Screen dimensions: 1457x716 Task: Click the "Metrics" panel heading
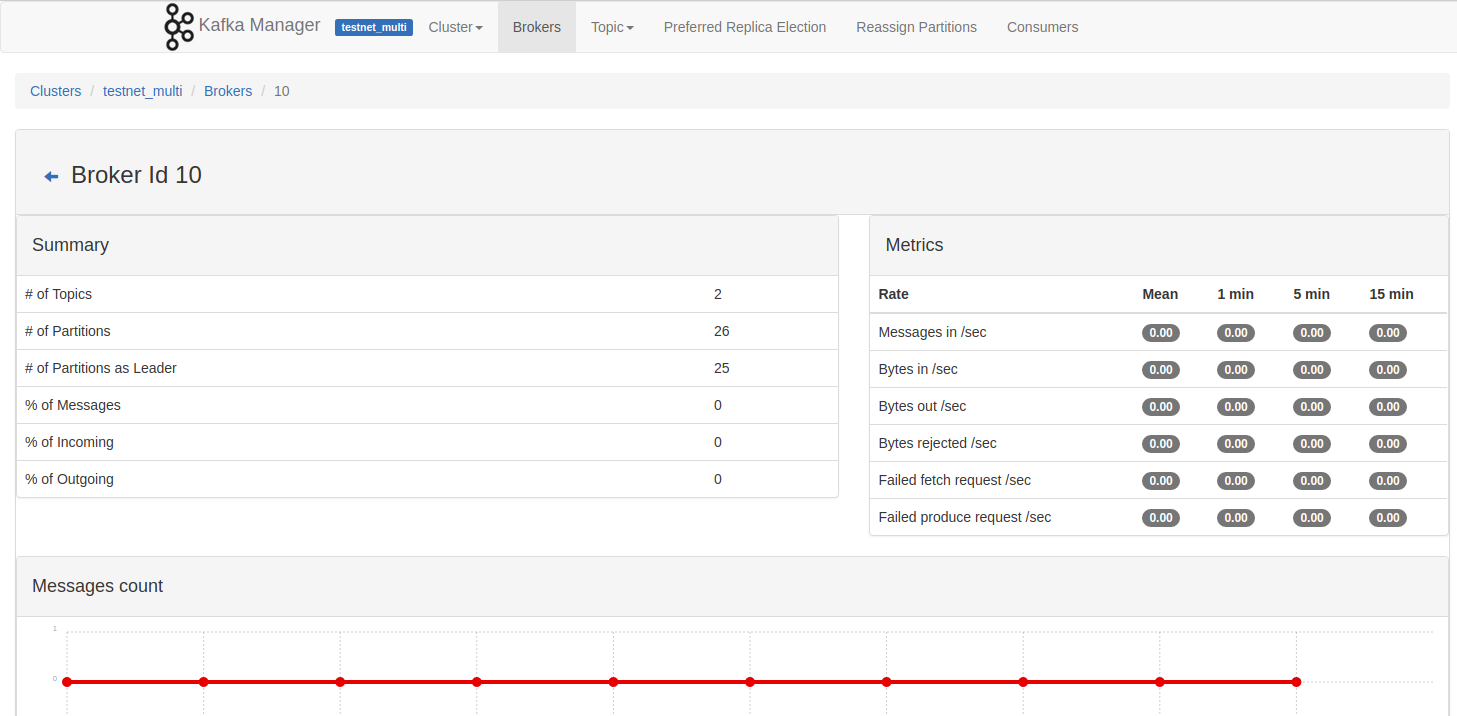click(x=914, y=245)
